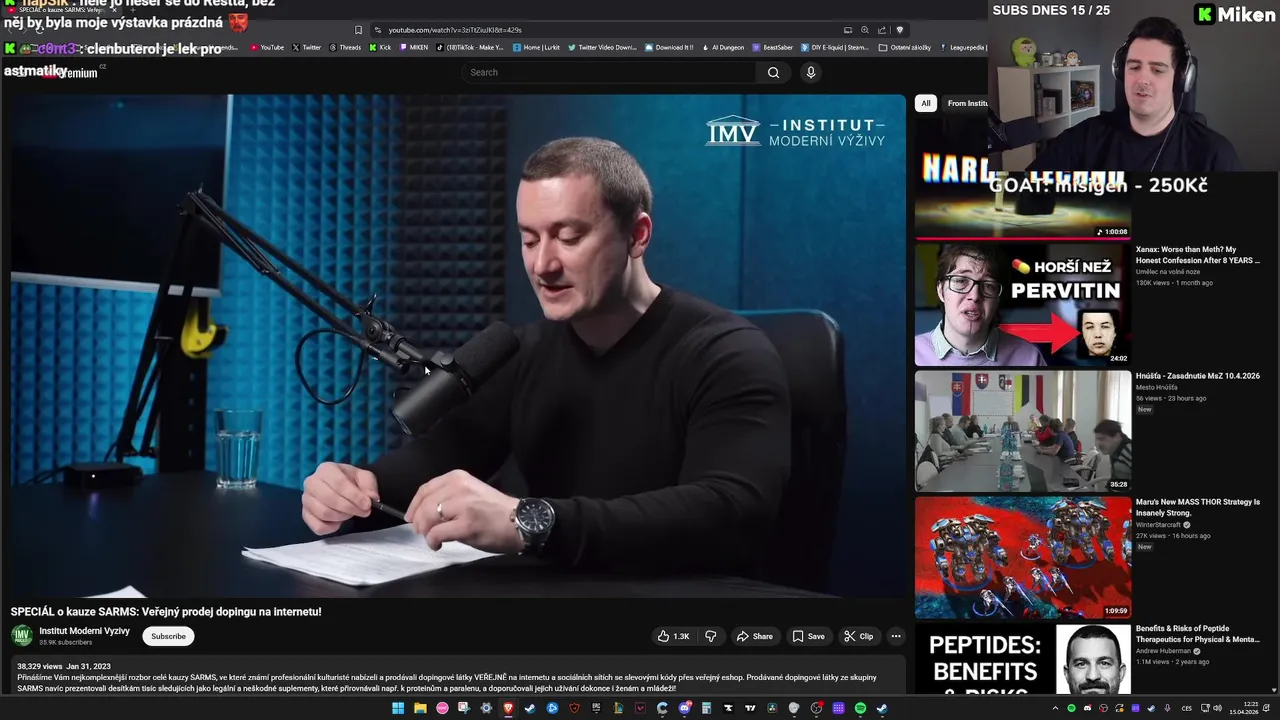Open the Windows Start menu
The height and width of the screenshot is (720, 1280).
(x=398, y=708)
